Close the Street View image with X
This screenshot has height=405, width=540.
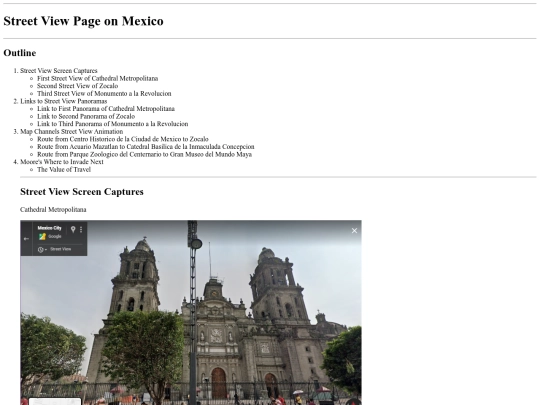point(354,231)
